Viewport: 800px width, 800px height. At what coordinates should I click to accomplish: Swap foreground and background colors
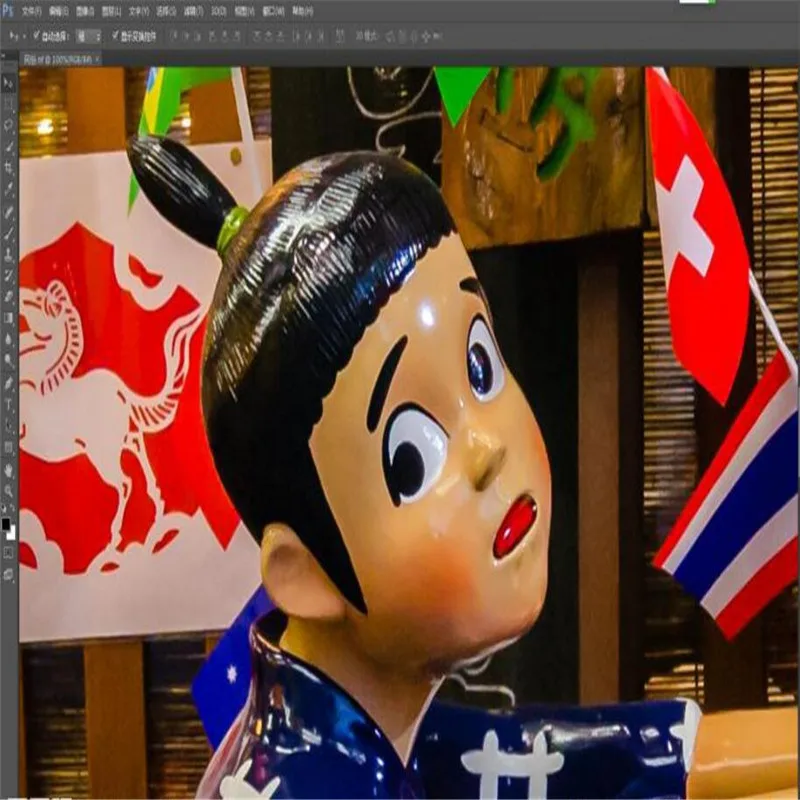[x=13, y=508]
